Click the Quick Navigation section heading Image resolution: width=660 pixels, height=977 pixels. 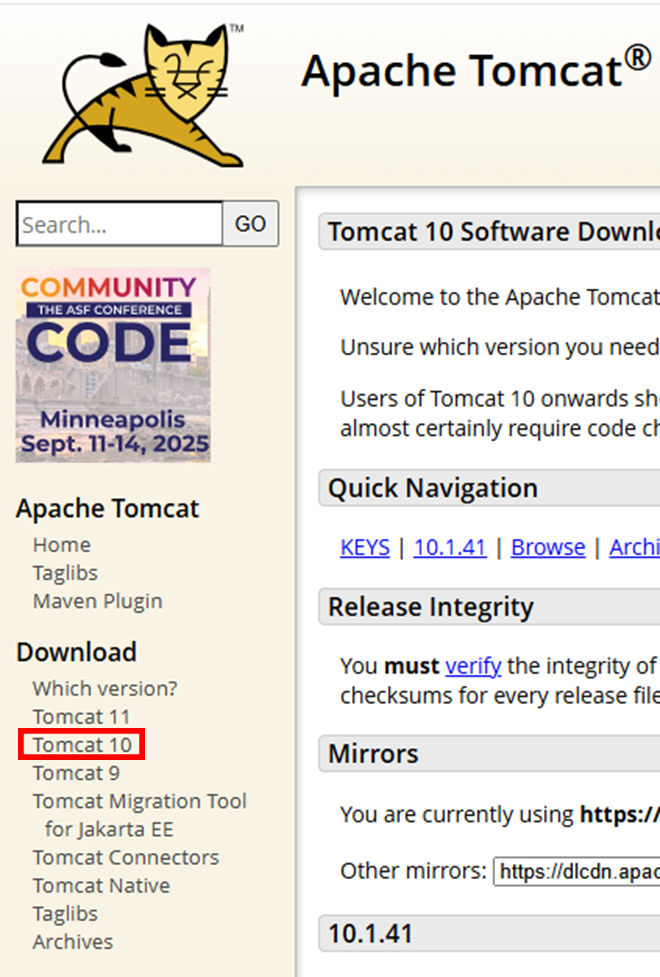point(433,488)
